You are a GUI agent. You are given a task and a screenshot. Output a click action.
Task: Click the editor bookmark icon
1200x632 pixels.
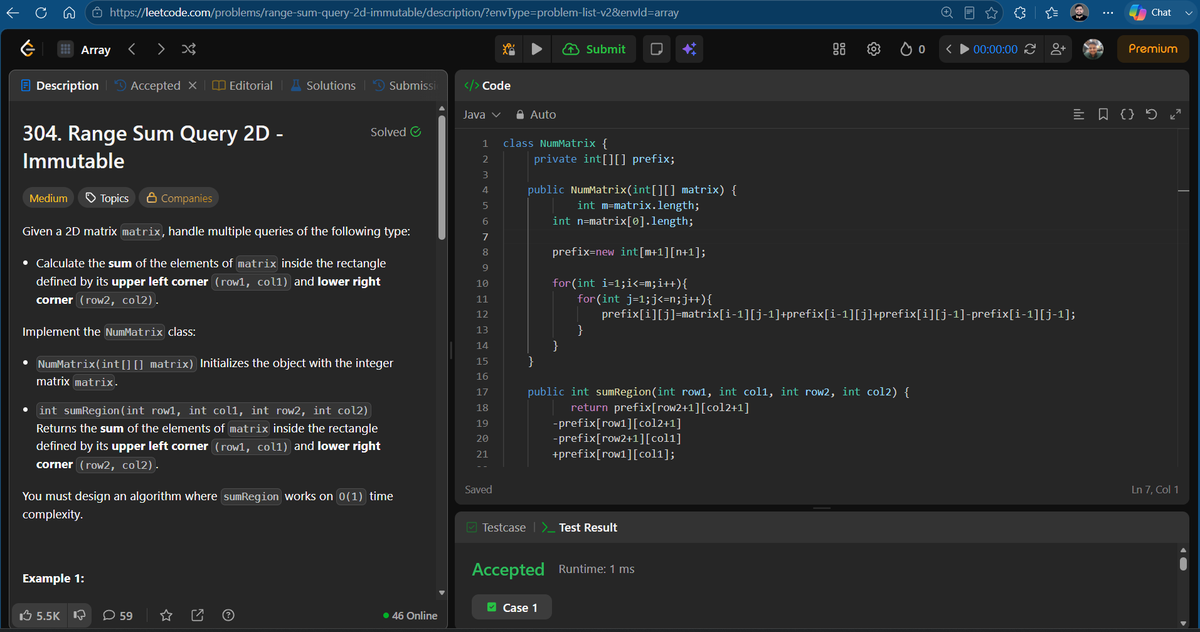point(1103,114)
